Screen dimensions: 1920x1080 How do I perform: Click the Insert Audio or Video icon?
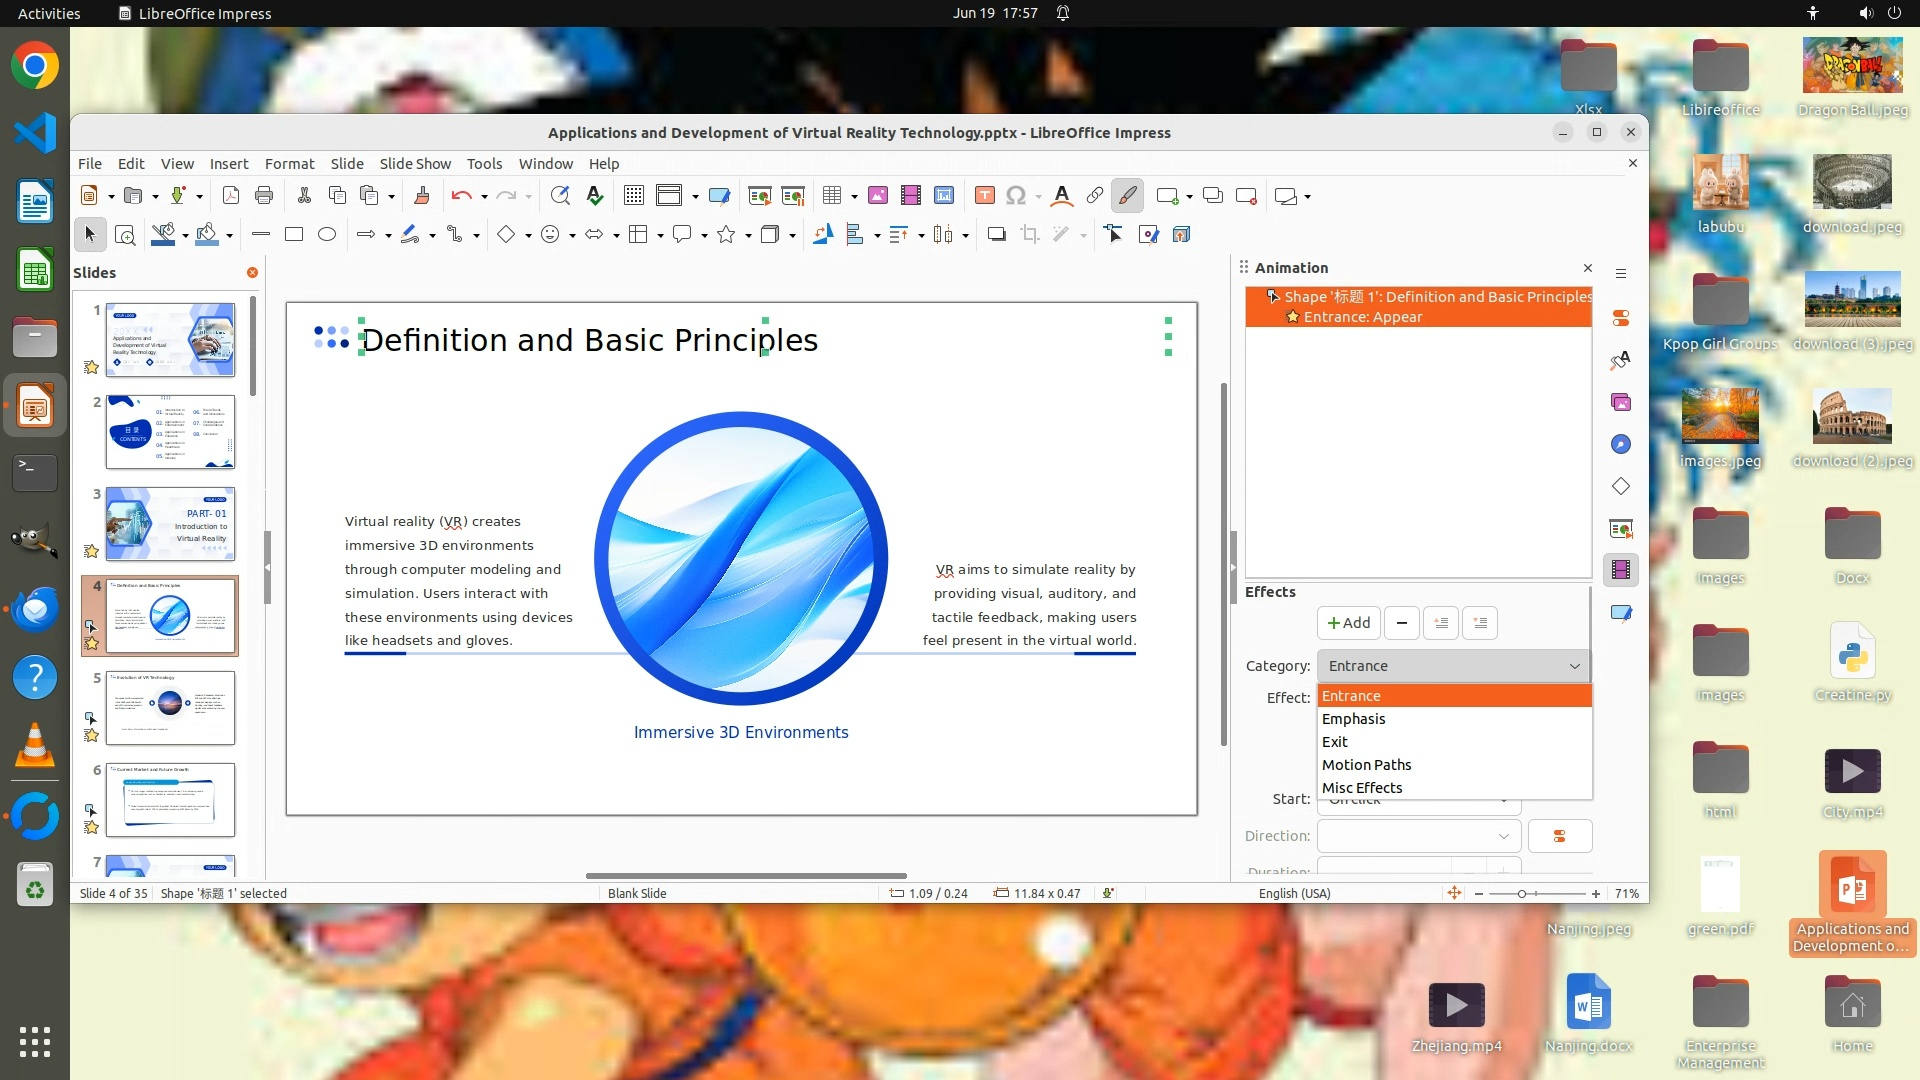coord(910,196)
